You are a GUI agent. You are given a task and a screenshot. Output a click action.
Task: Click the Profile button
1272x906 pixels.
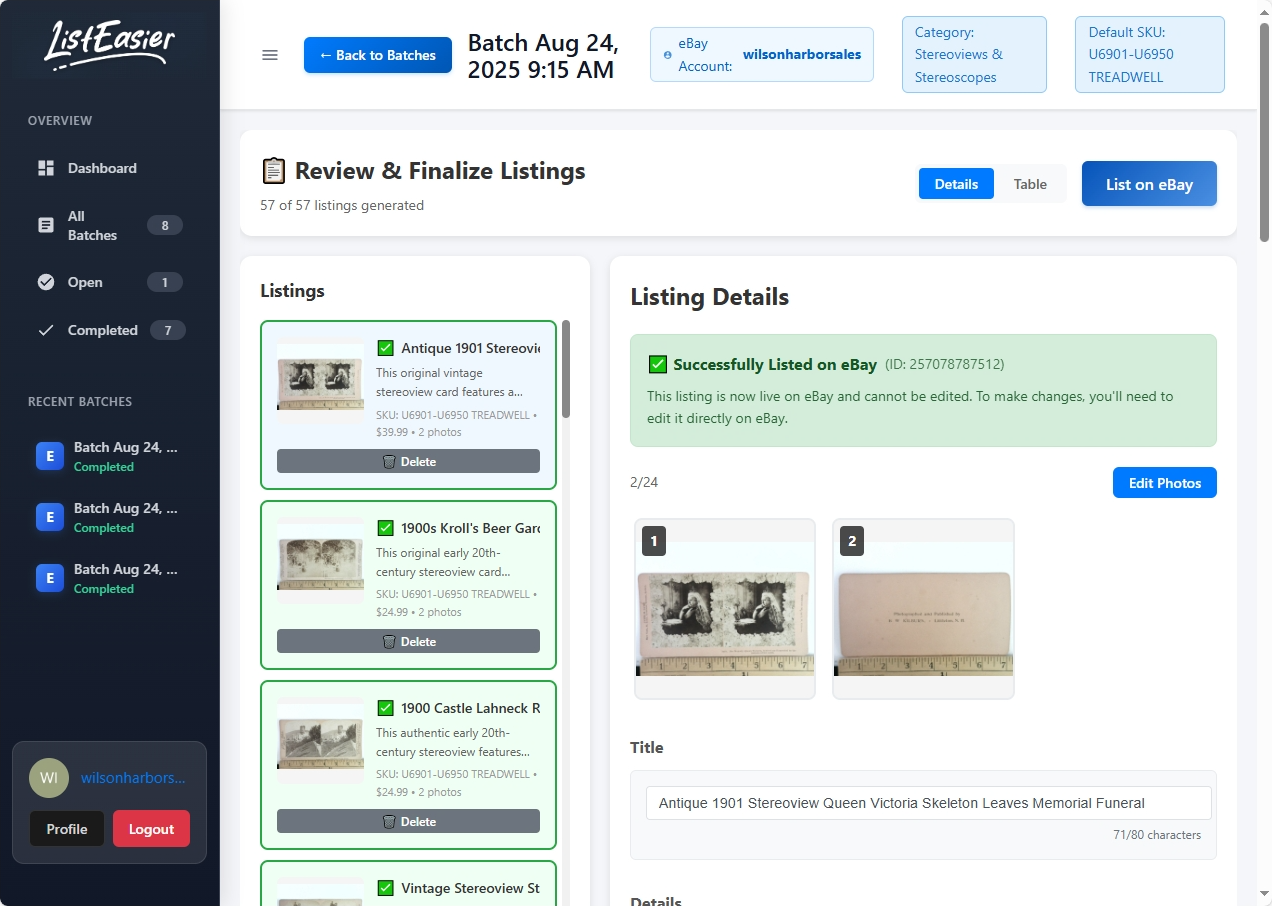pyautogui.click(x=67, y=829)
